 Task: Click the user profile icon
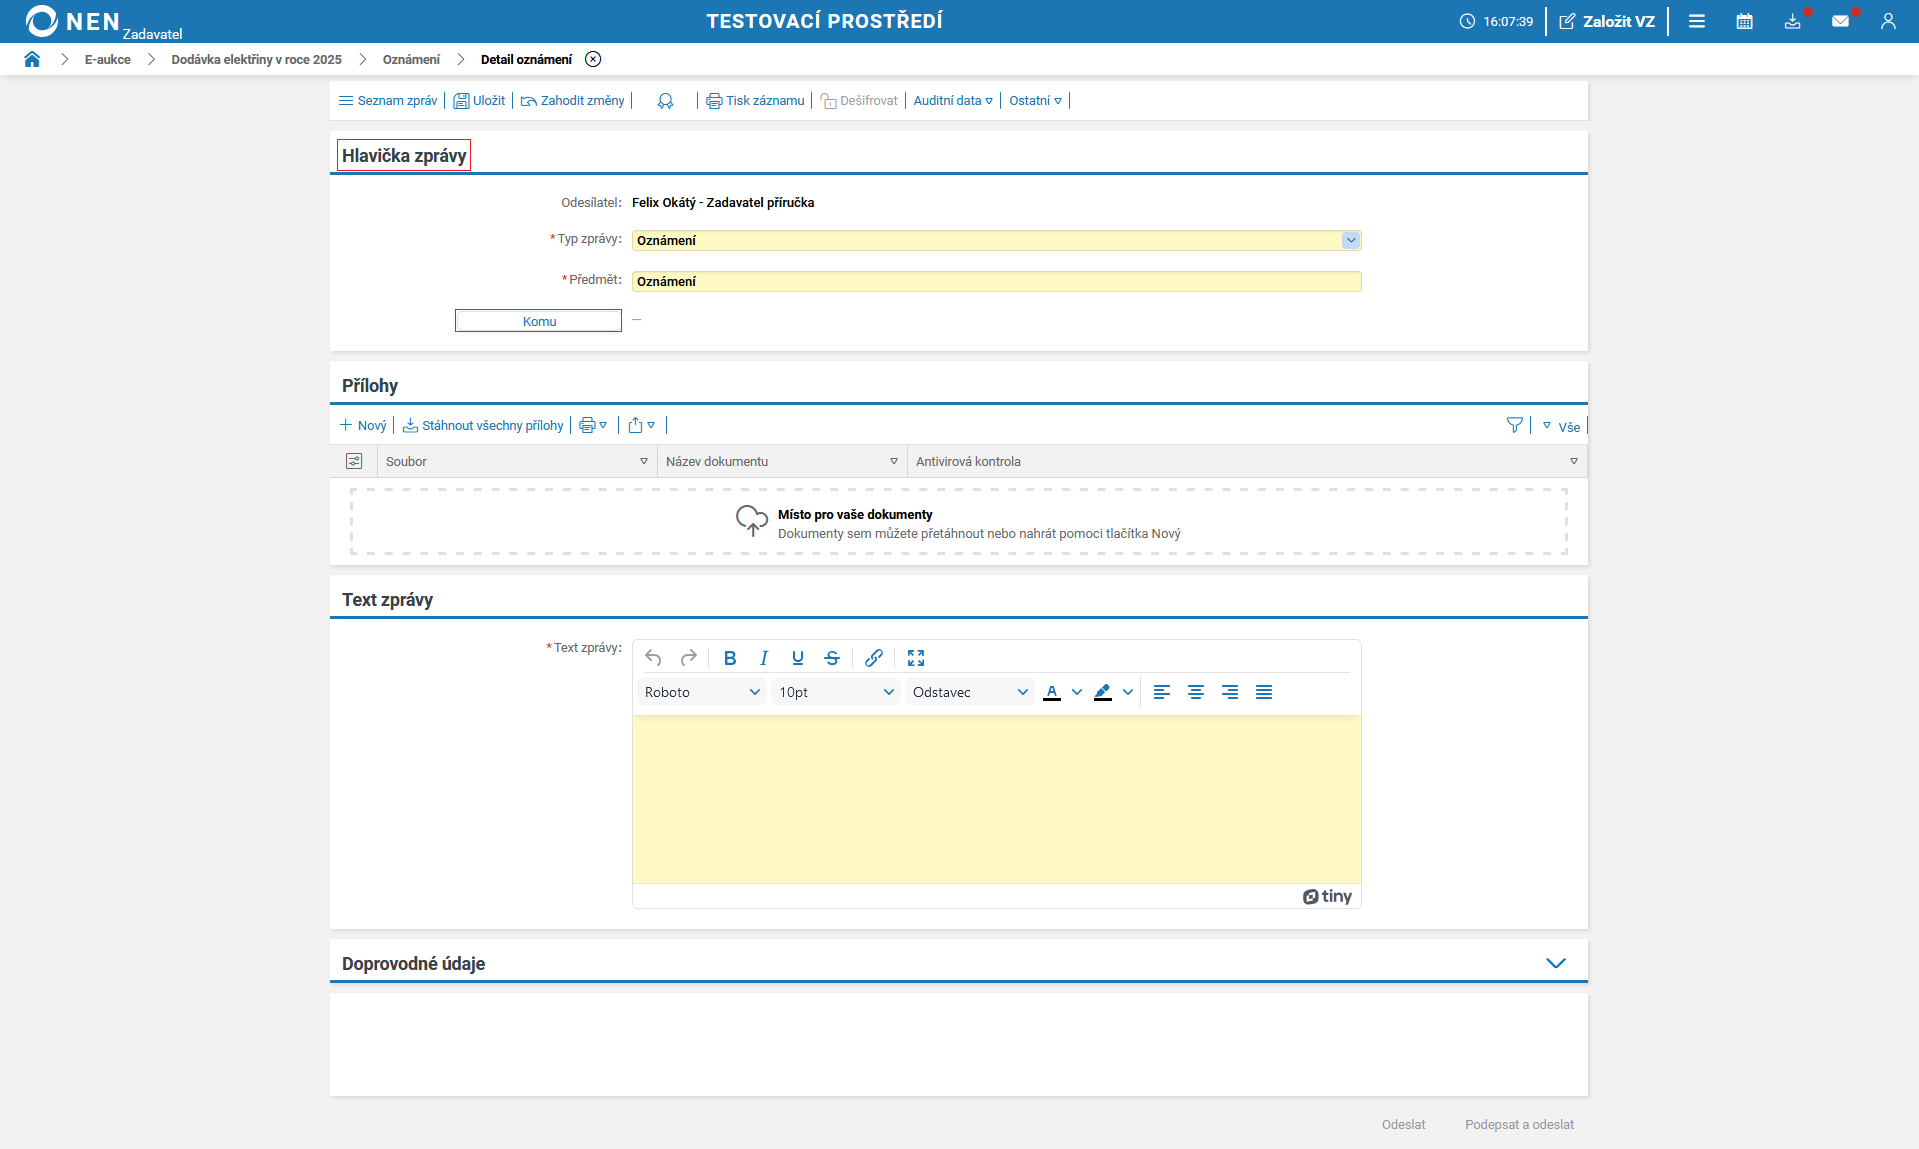click(1888, 21)
